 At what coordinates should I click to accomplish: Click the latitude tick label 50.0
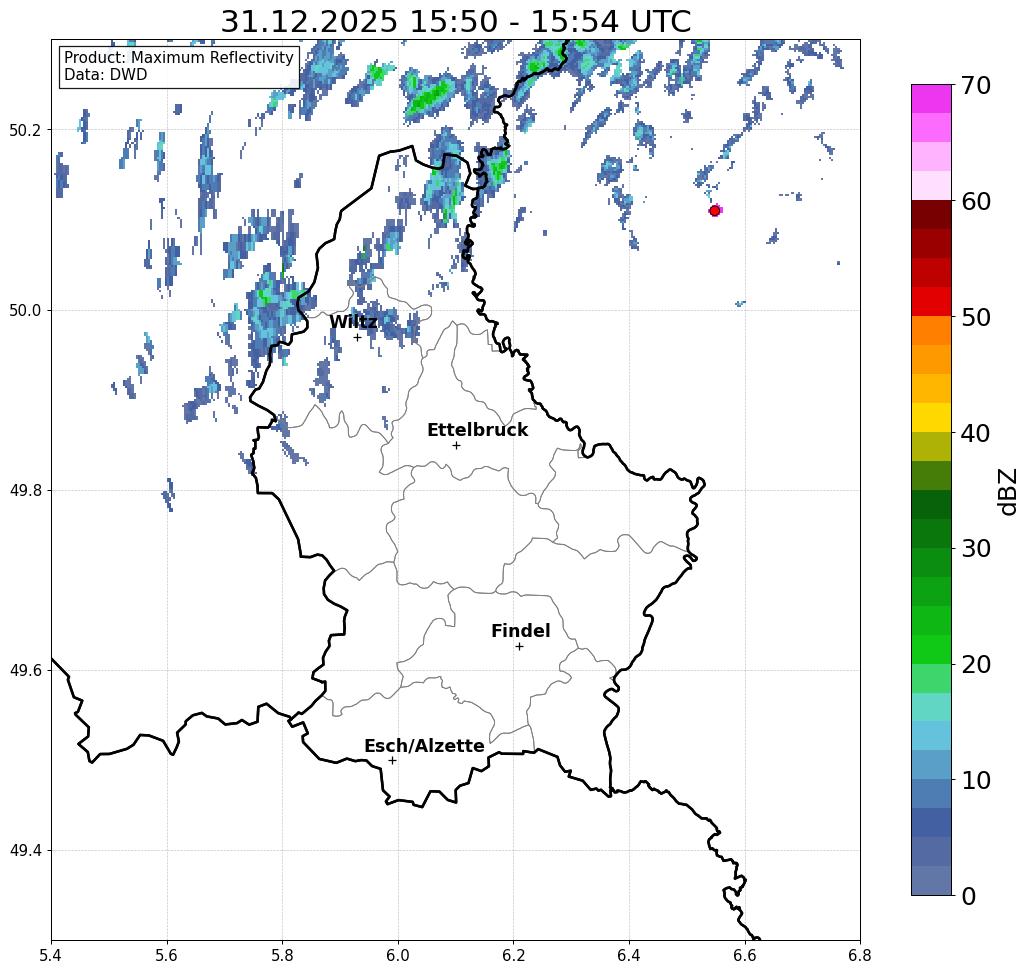pos(25,310)
